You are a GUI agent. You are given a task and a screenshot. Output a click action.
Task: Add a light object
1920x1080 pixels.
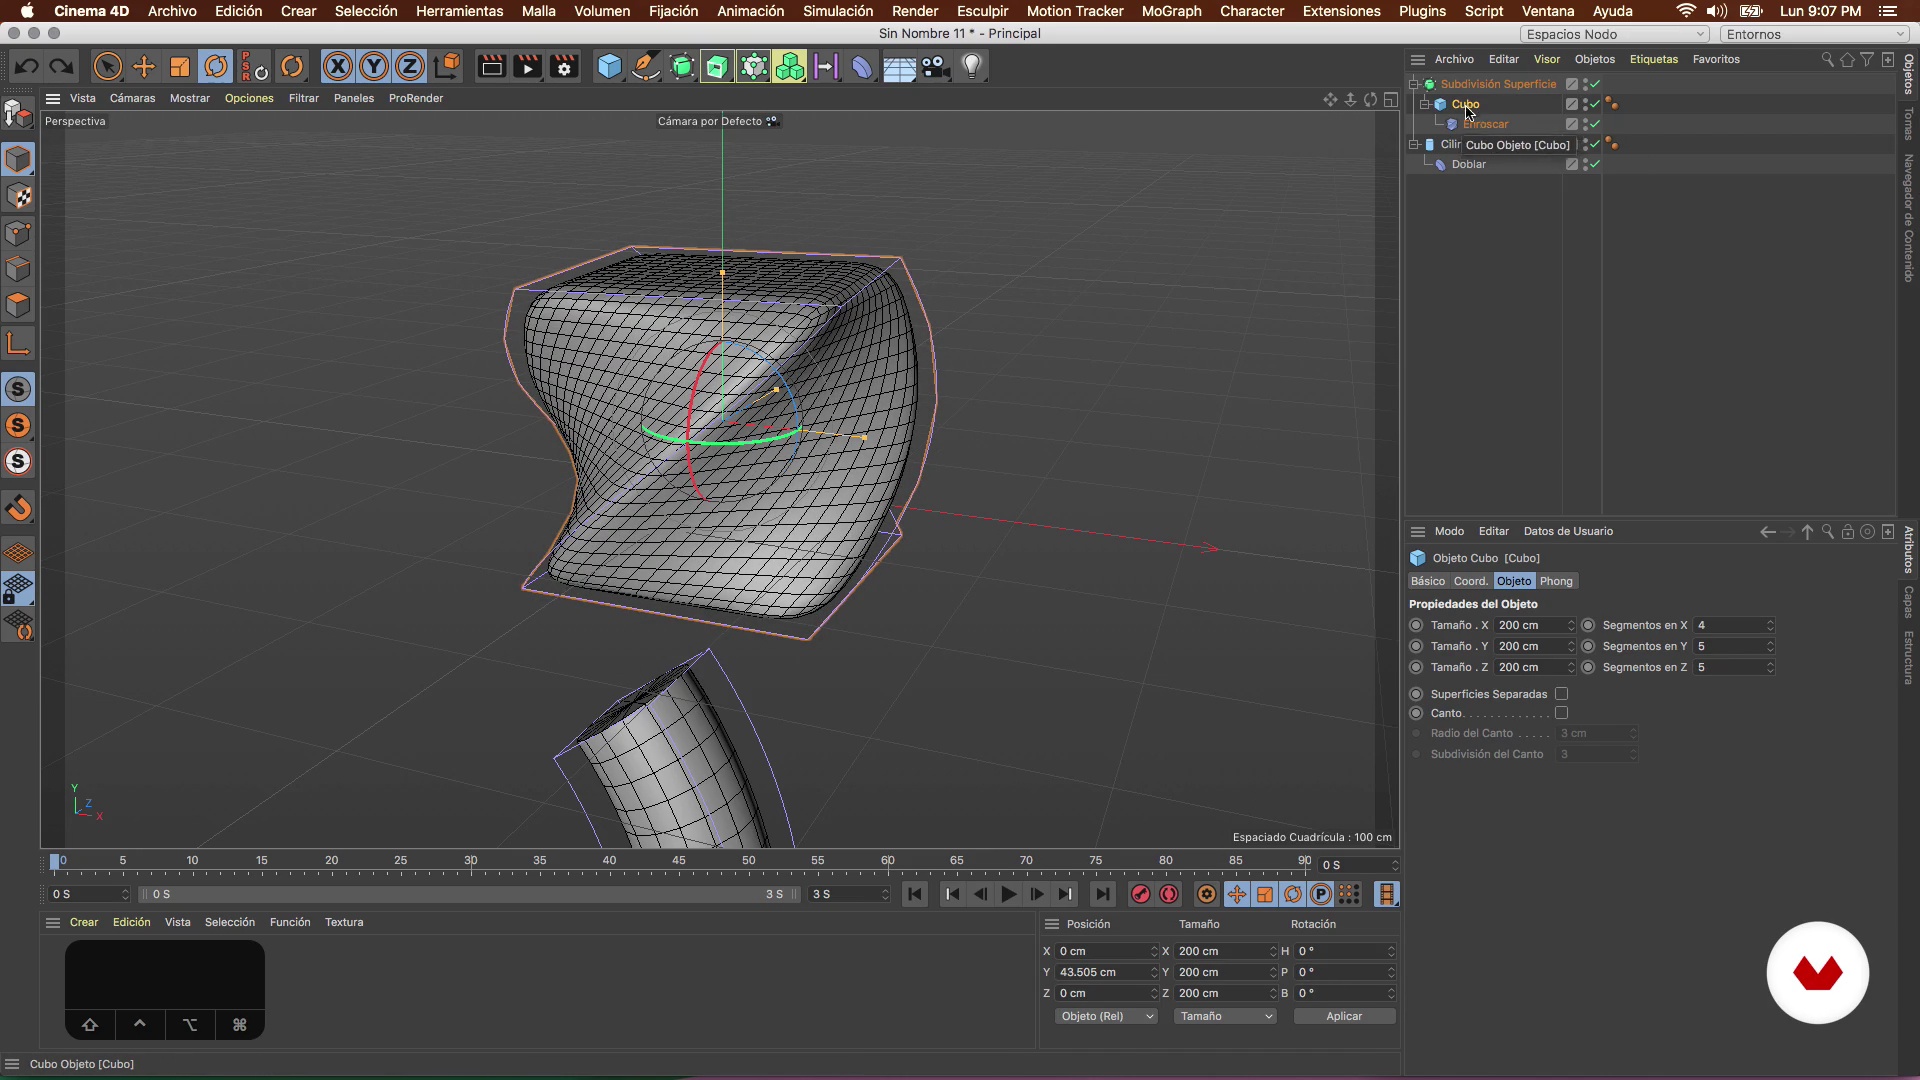pos(972,67)
